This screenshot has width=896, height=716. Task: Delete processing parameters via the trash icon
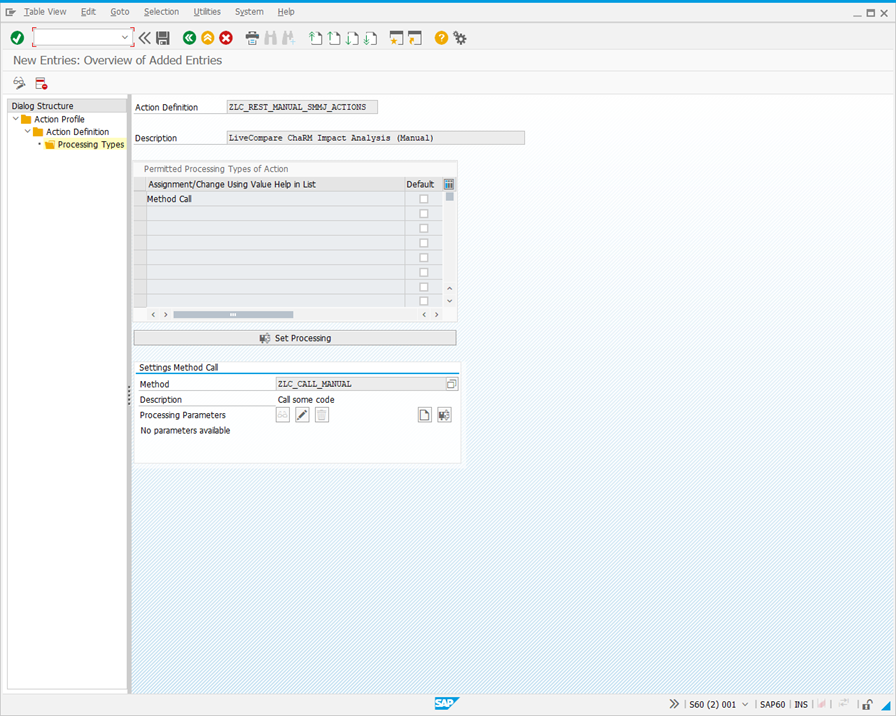tap(321, 414)
